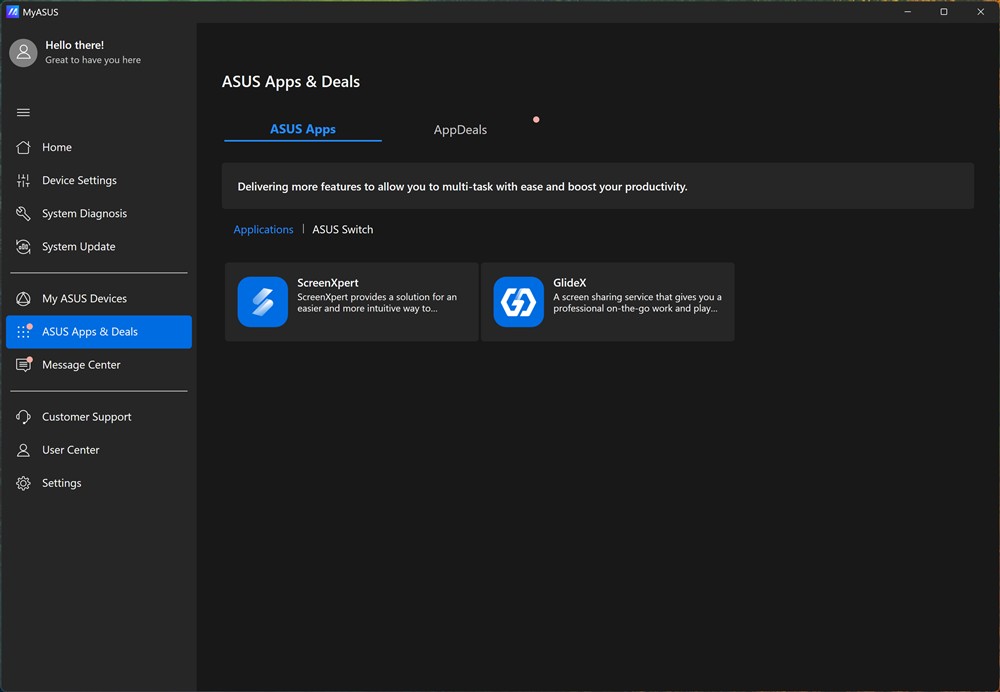Click System Diagnosis wrench icon
Viewport: 1000px width, 692px height.
click(23, 214)
